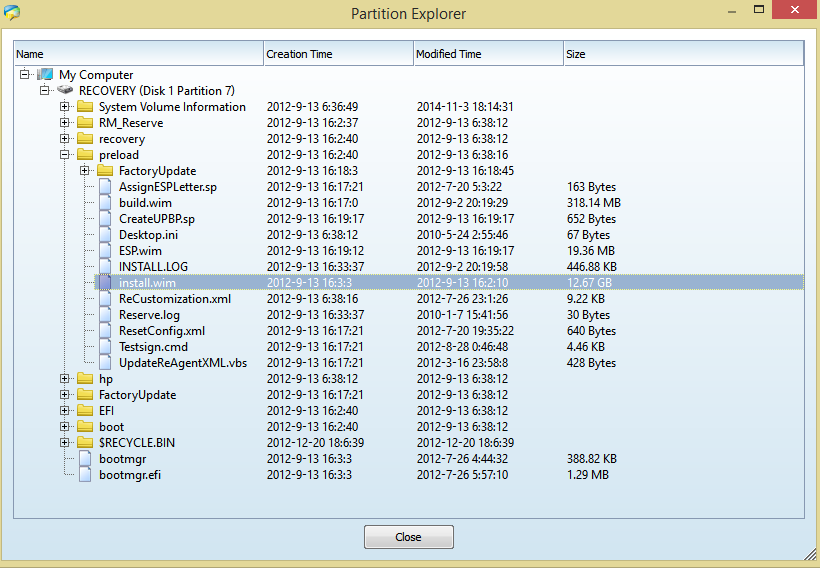Maximize the Partition Explorer window
Viewport: 820px width, 568px height.
coord(759,9)
